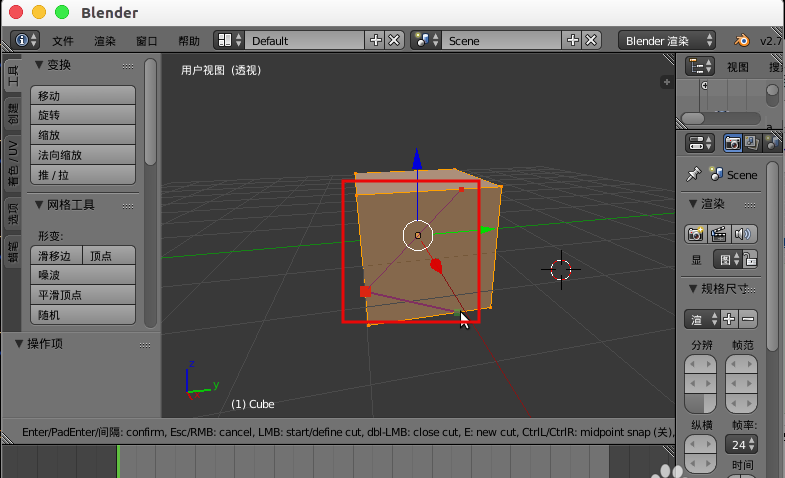Viewport: 785px width, 478px height.
Task: Select the Render Layers properties tab icon
Action: tap(751, 143)
